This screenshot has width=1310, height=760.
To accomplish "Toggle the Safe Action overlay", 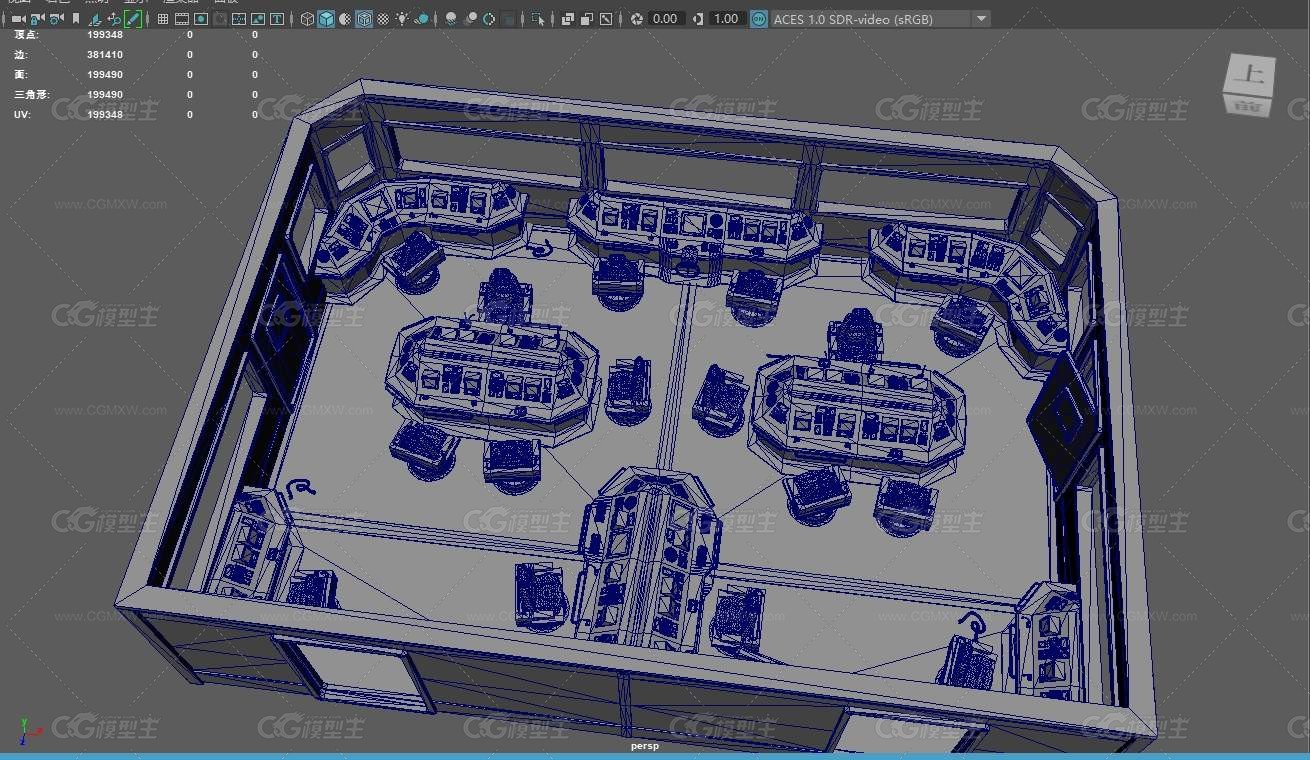I will click(257, 19).
